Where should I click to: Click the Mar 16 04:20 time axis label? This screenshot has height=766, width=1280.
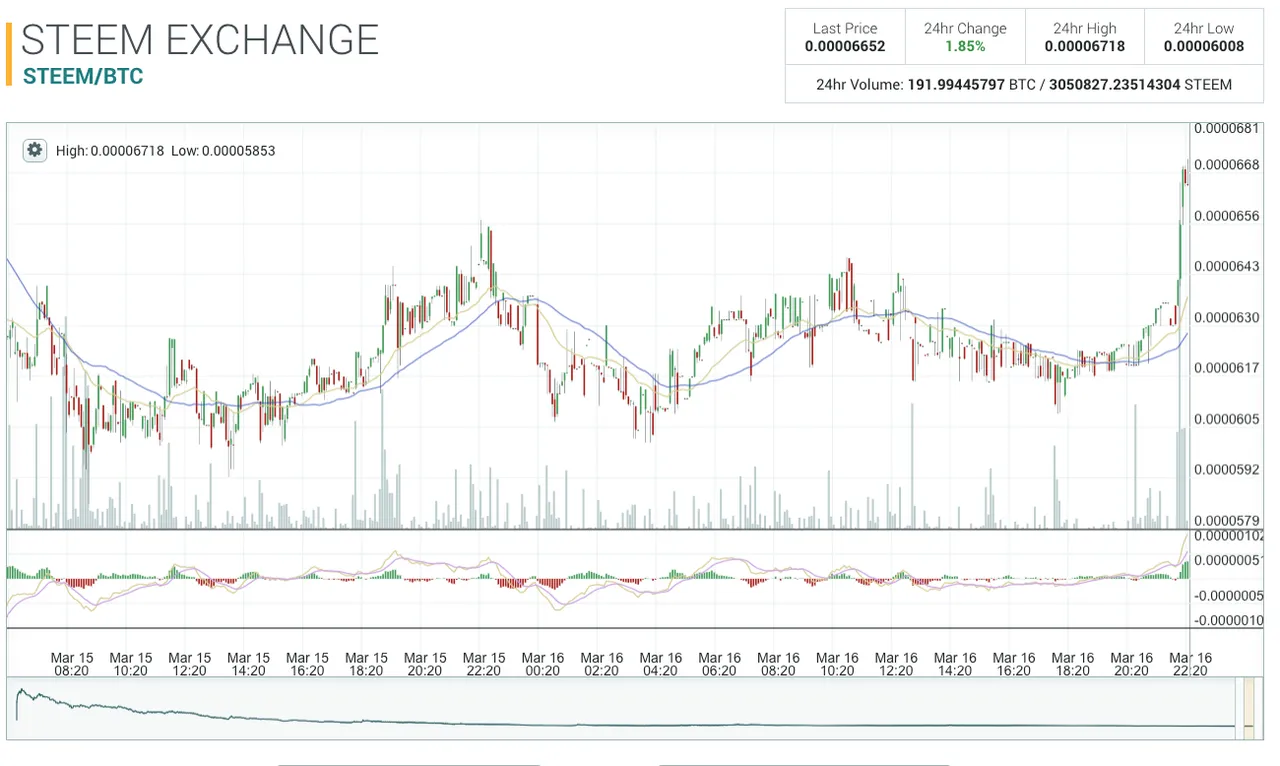click(661, 665)
